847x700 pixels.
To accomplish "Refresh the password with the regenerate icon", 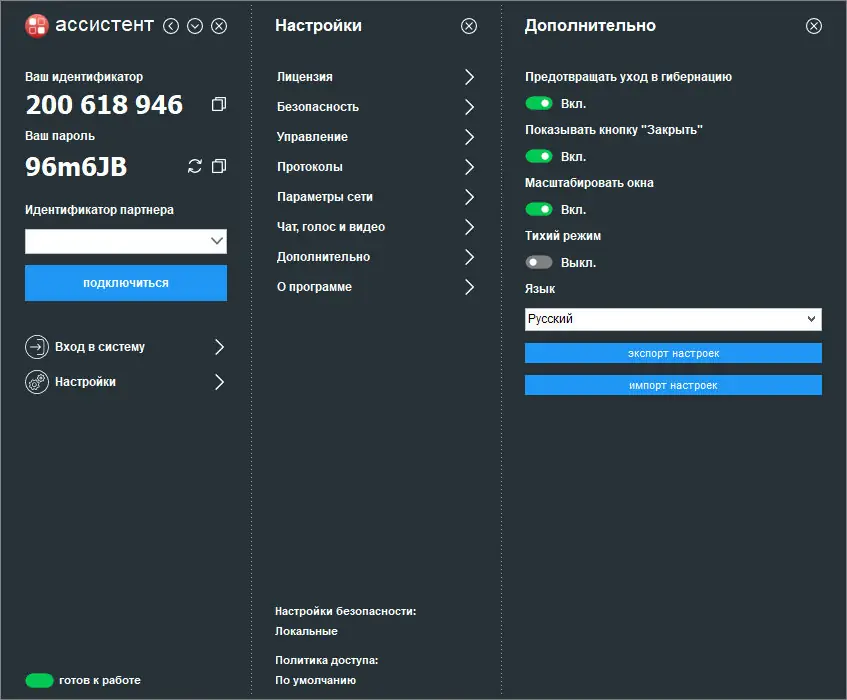I will click(195, 166).
